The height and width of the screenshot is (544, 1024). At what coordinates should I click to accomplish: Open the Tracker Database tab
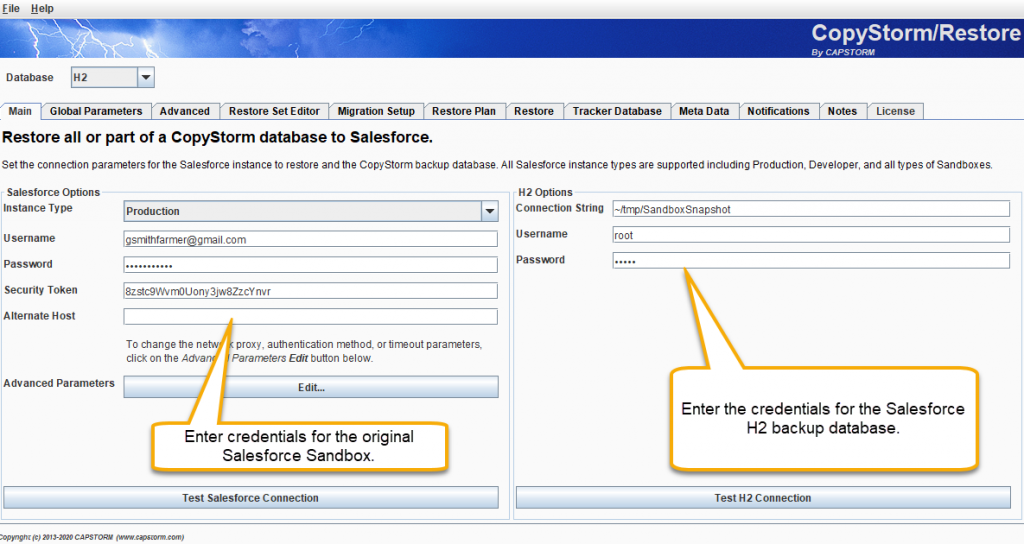tap(617, 111)
